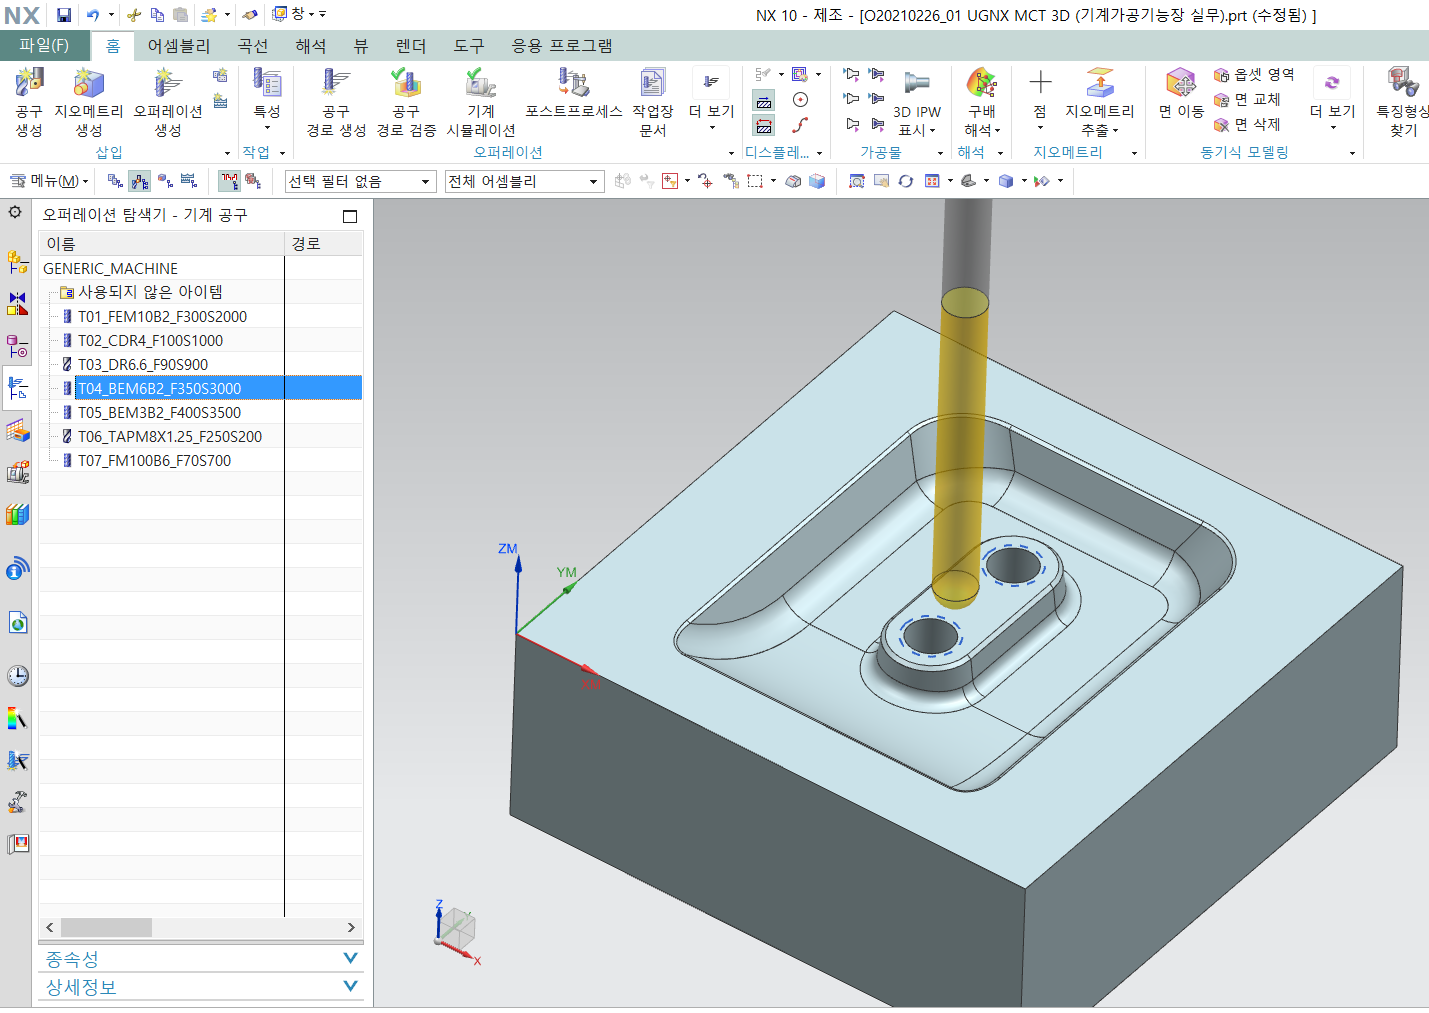Select tool T01_FEM10B2_F300S2000 in tree
1429x1013 pixels.
[x=162, y=316]
